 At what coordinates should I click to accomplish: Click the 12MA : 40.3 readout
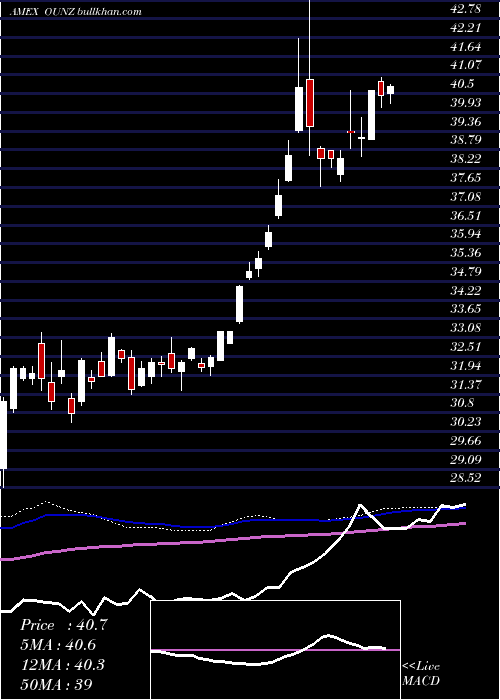click(x=62, y=664)
